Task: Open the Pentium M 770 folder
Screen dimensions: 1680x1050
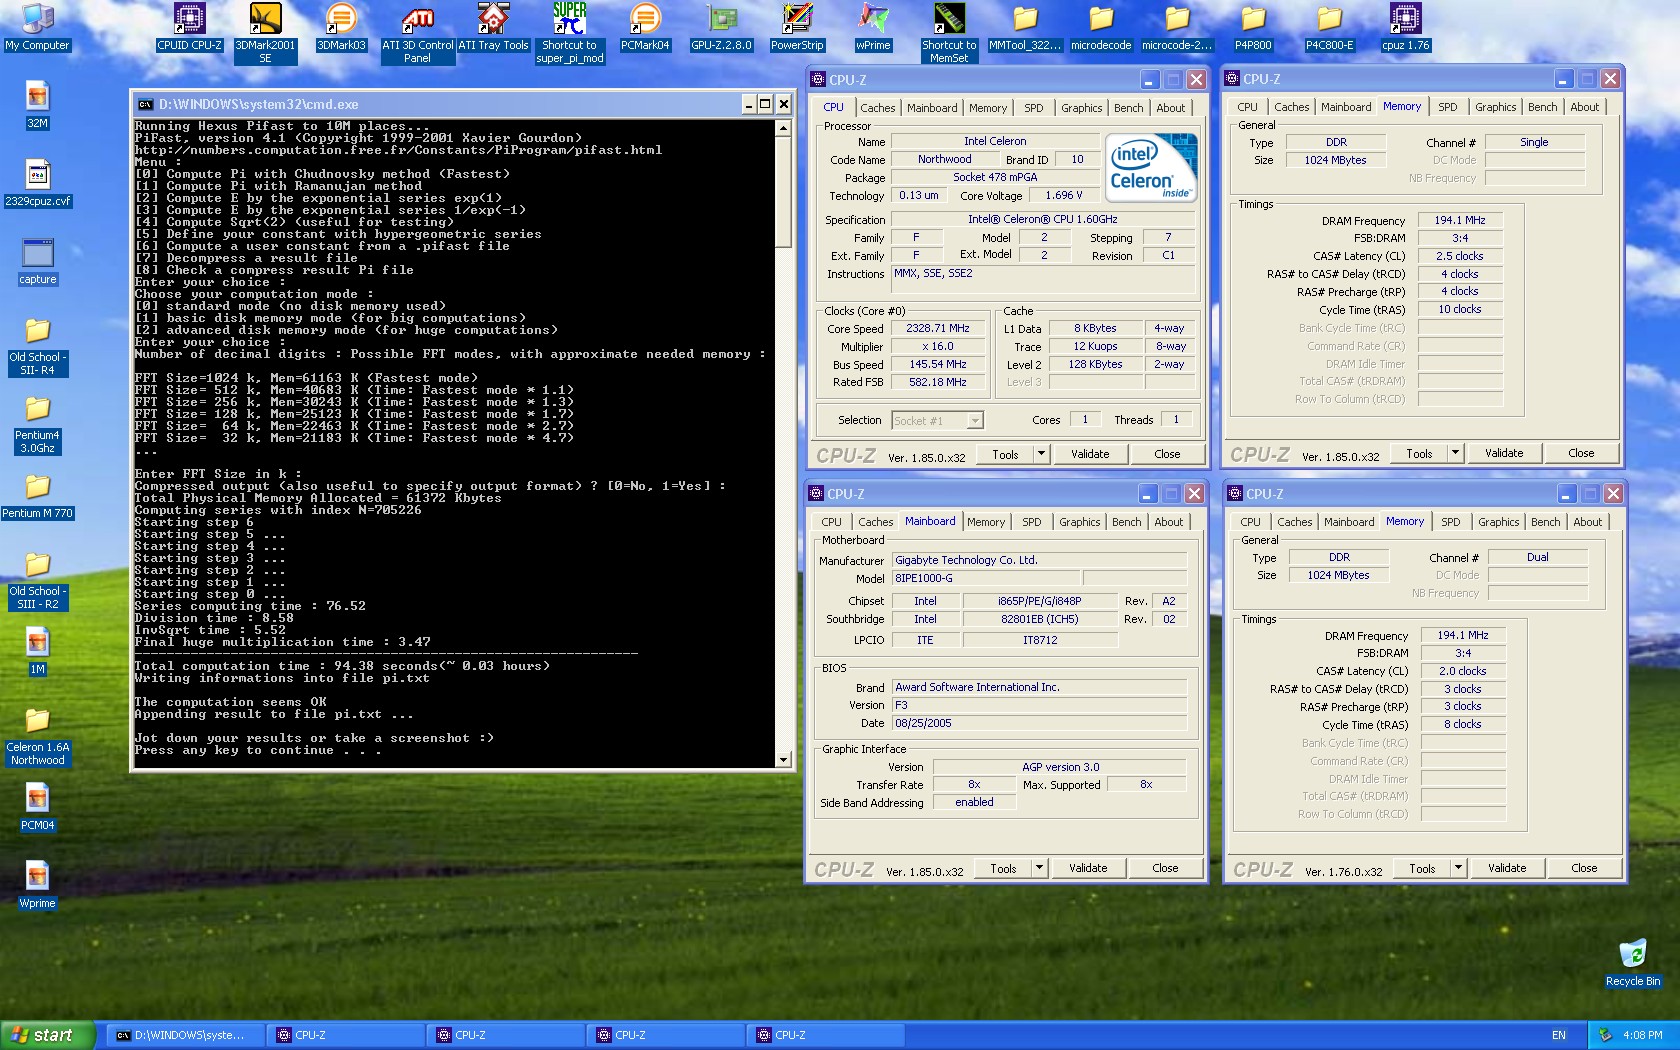Action: point(37,496)
